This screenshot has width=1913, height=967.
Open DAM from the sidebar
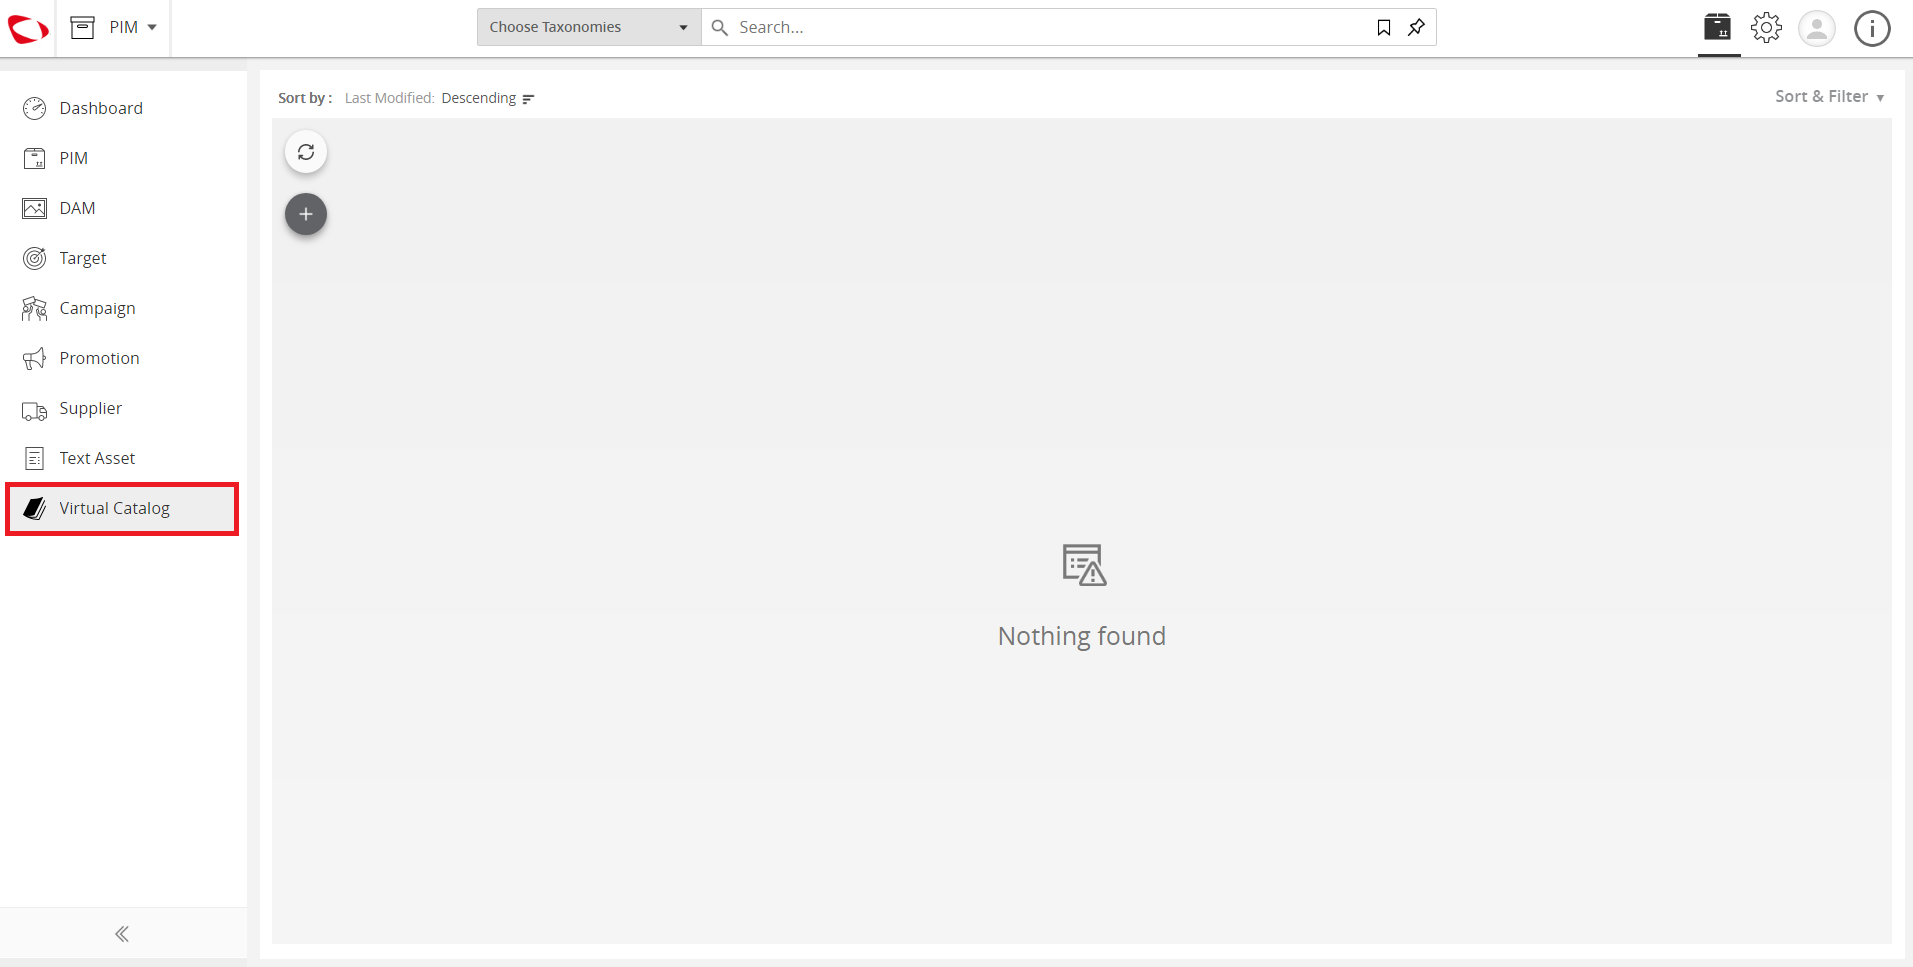point(123,208)
